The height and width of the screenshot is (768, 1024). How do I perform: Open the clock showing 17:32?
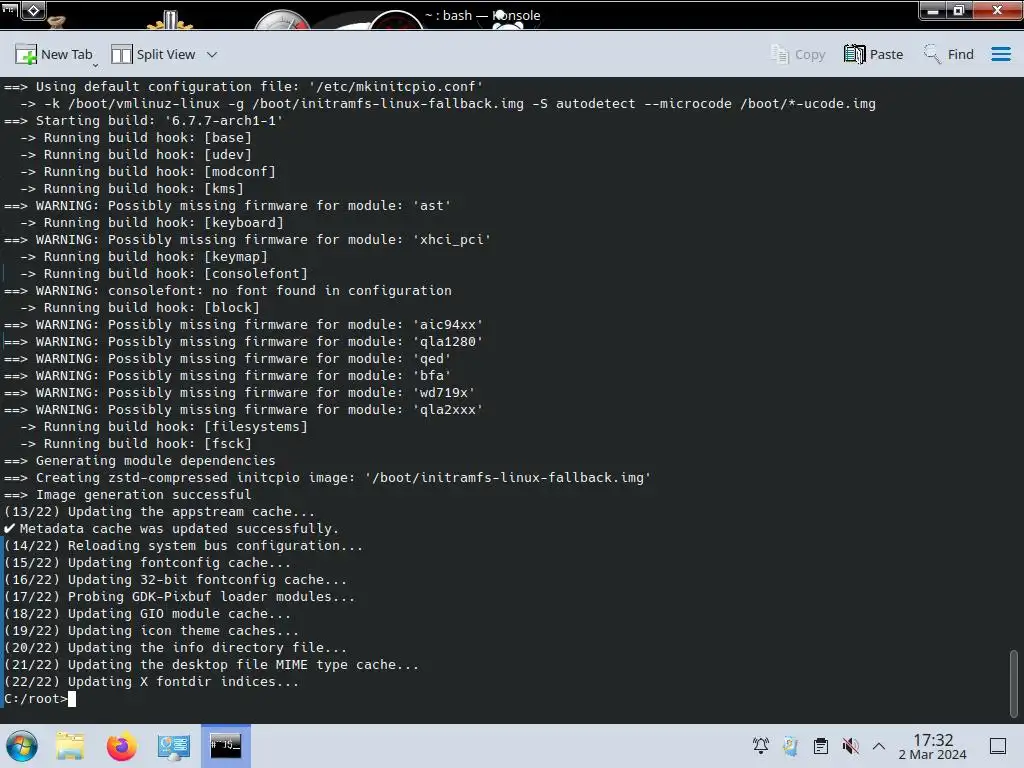[x=933, y=746]
